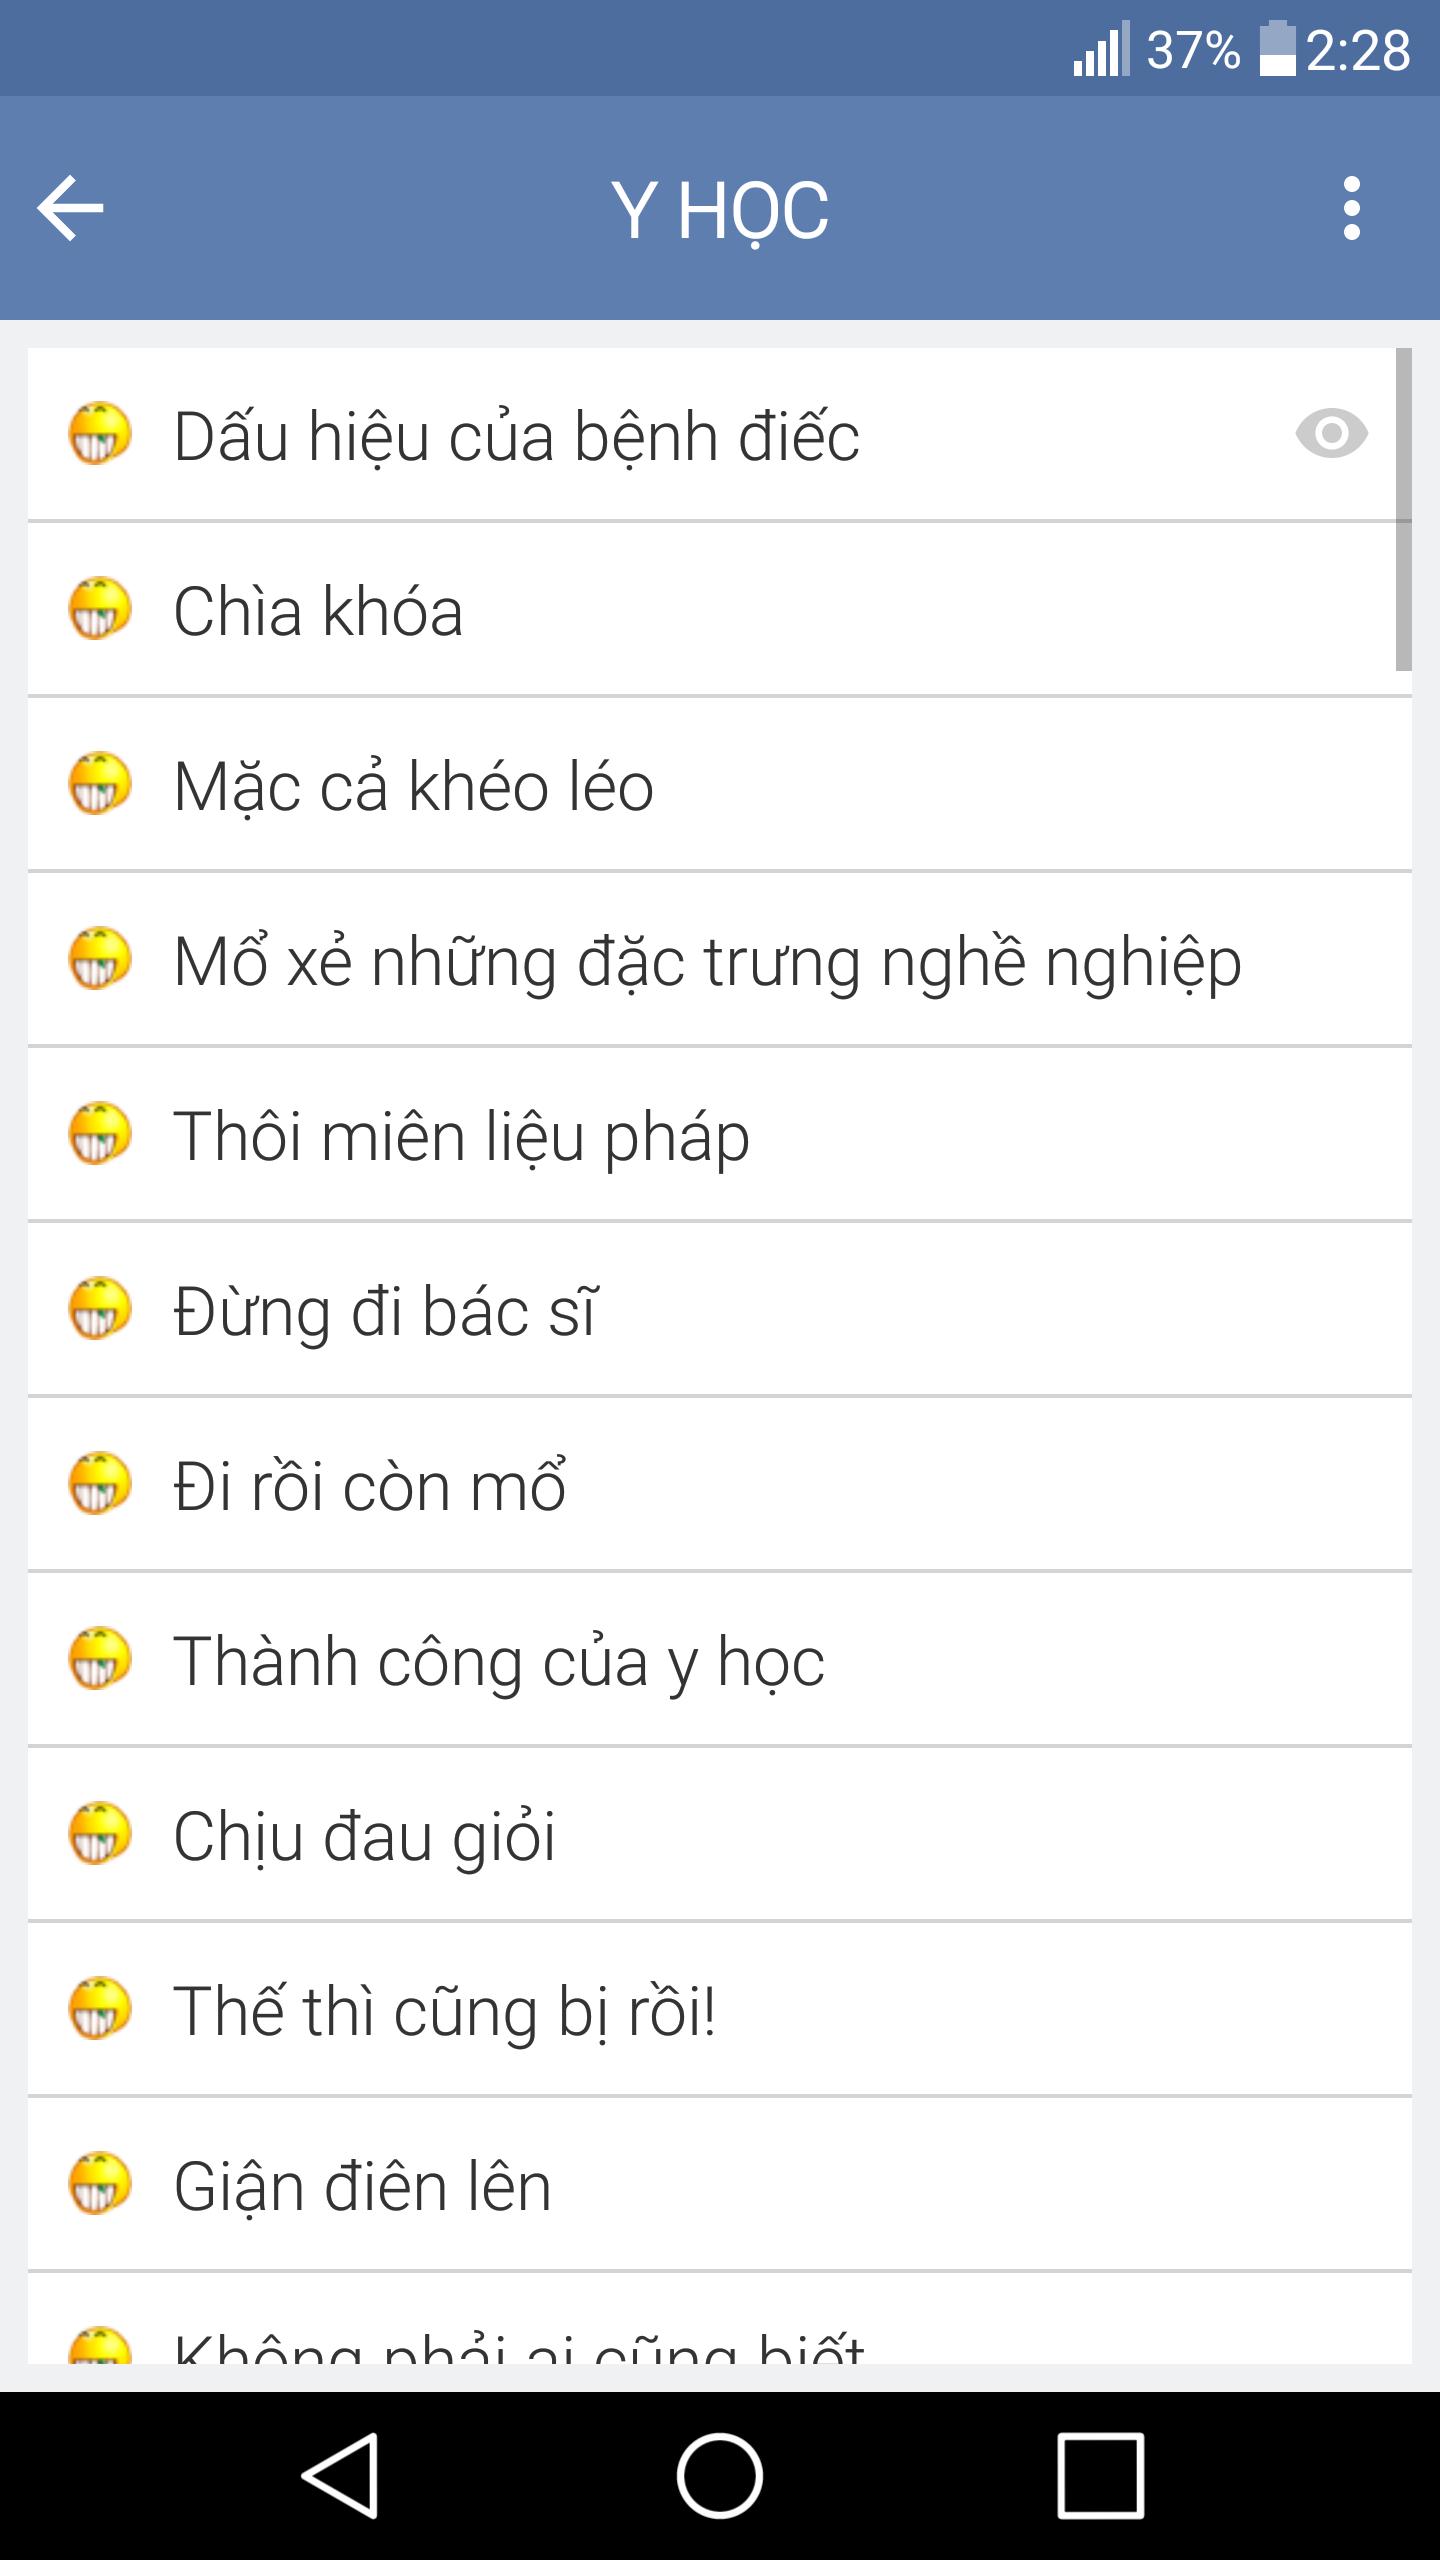The image size is (1440, 2560).
Task: Click the list scrollbar thumb
Action: tap(1403, 509)
